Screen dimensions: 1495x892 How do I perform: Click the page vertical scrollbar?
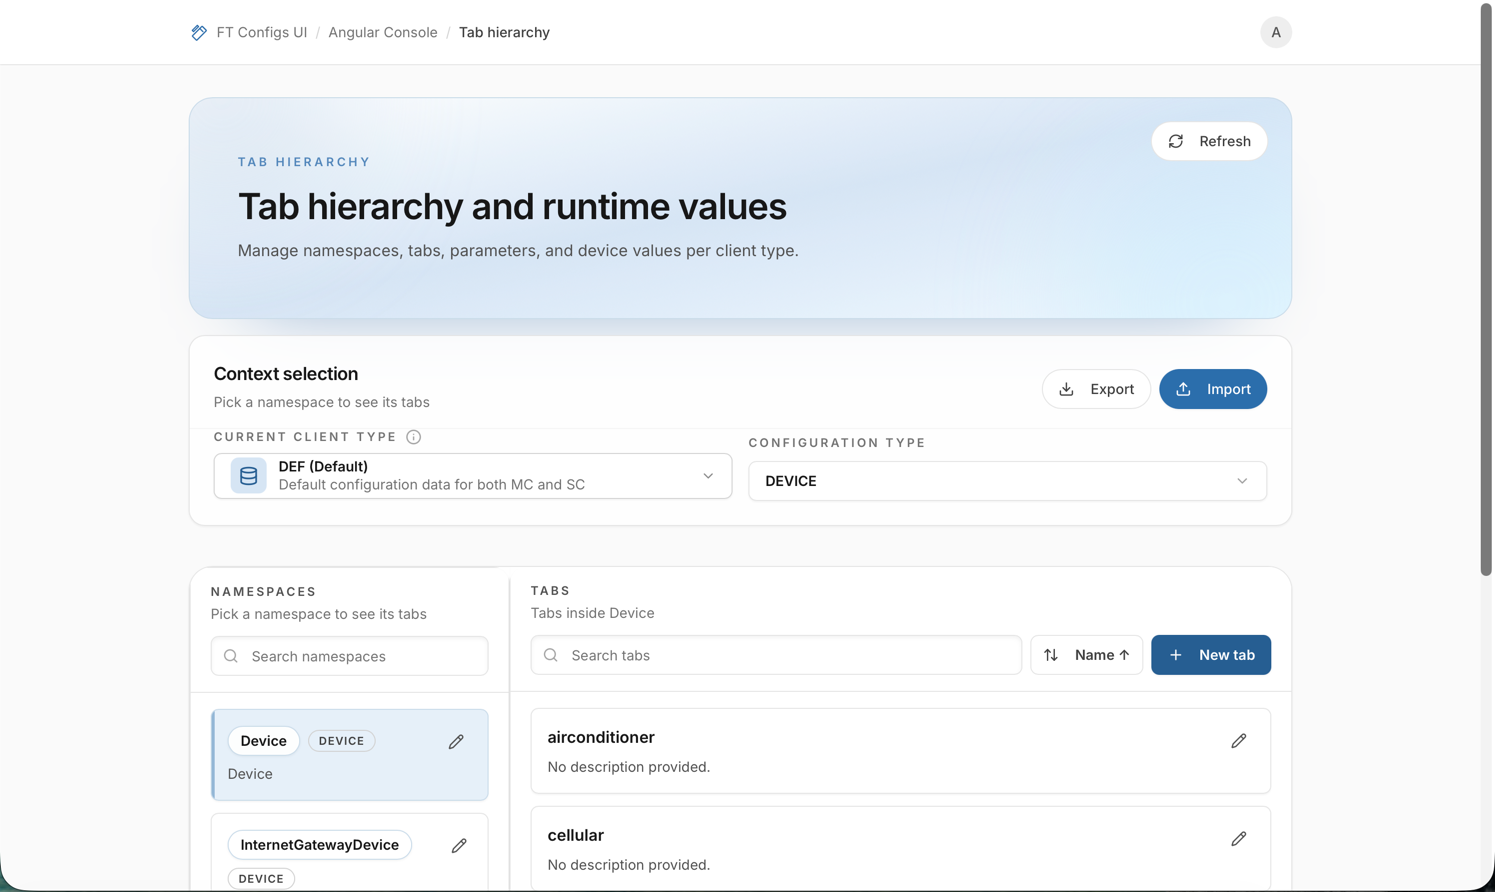[1486, 290]
